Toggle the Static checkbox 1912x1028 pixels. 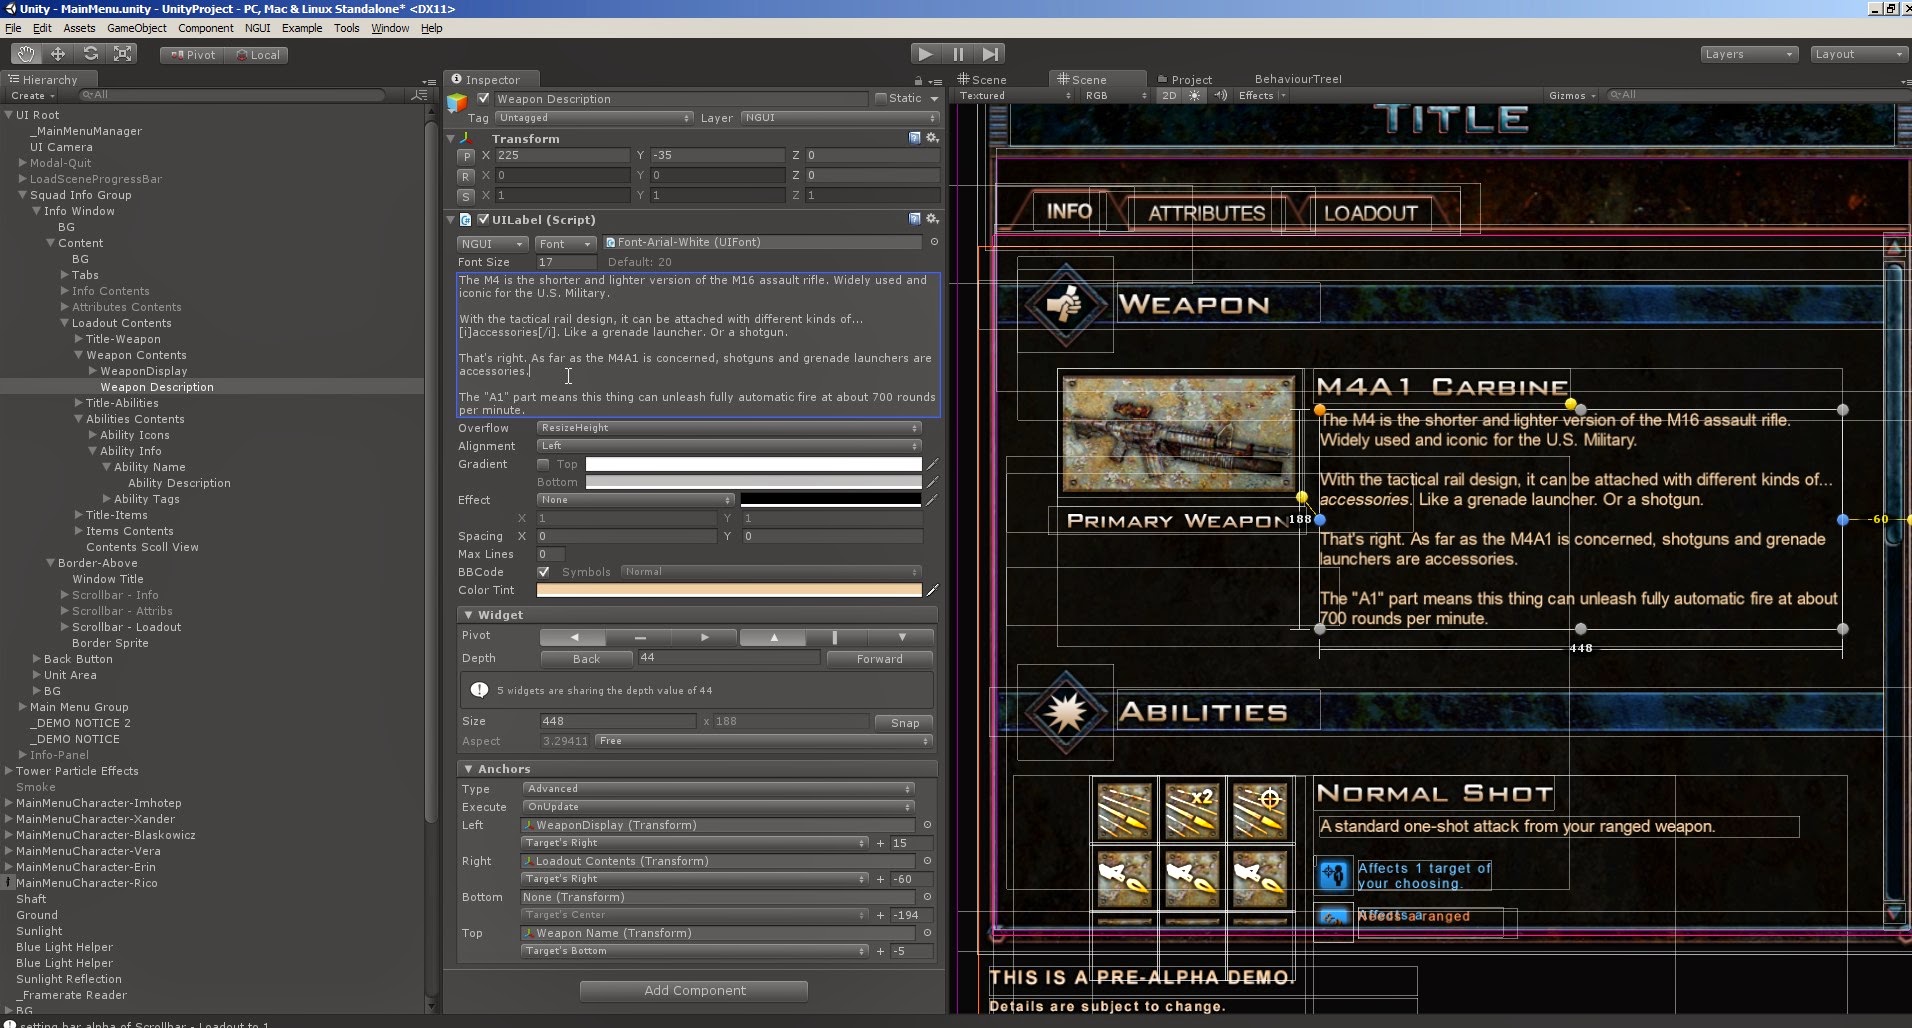pos(881,98)
